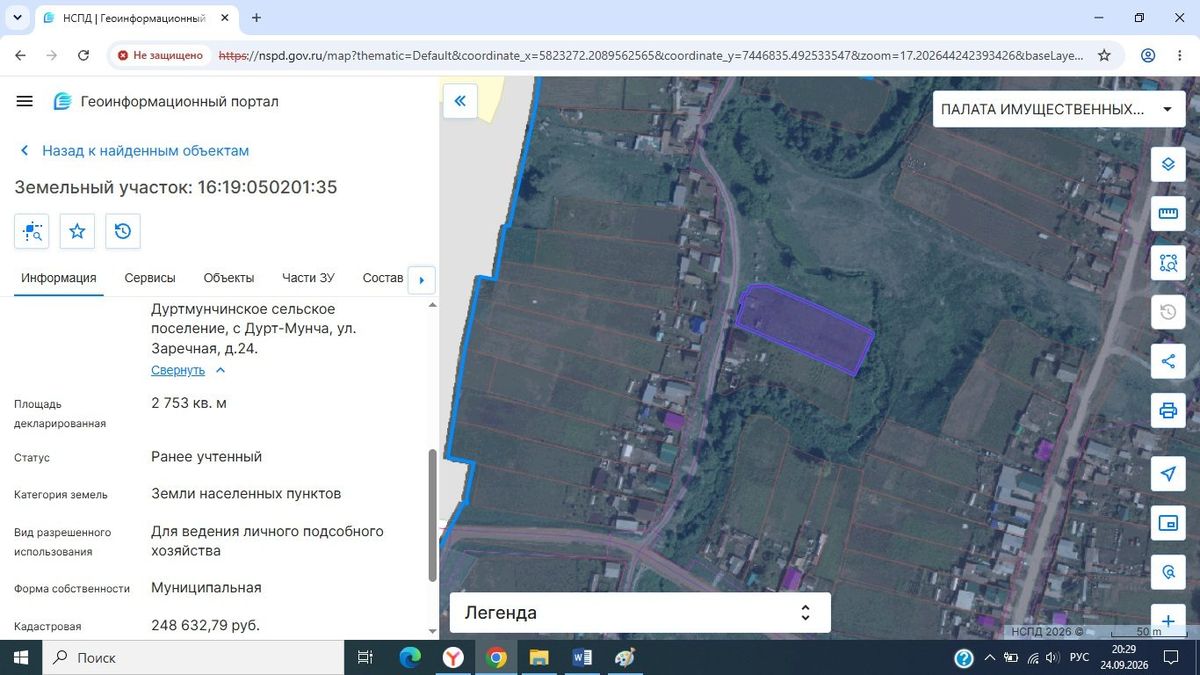This screenshot has height=675, width=1200.
Task: Show hidden system tray icons
Action: click(990, 657)
